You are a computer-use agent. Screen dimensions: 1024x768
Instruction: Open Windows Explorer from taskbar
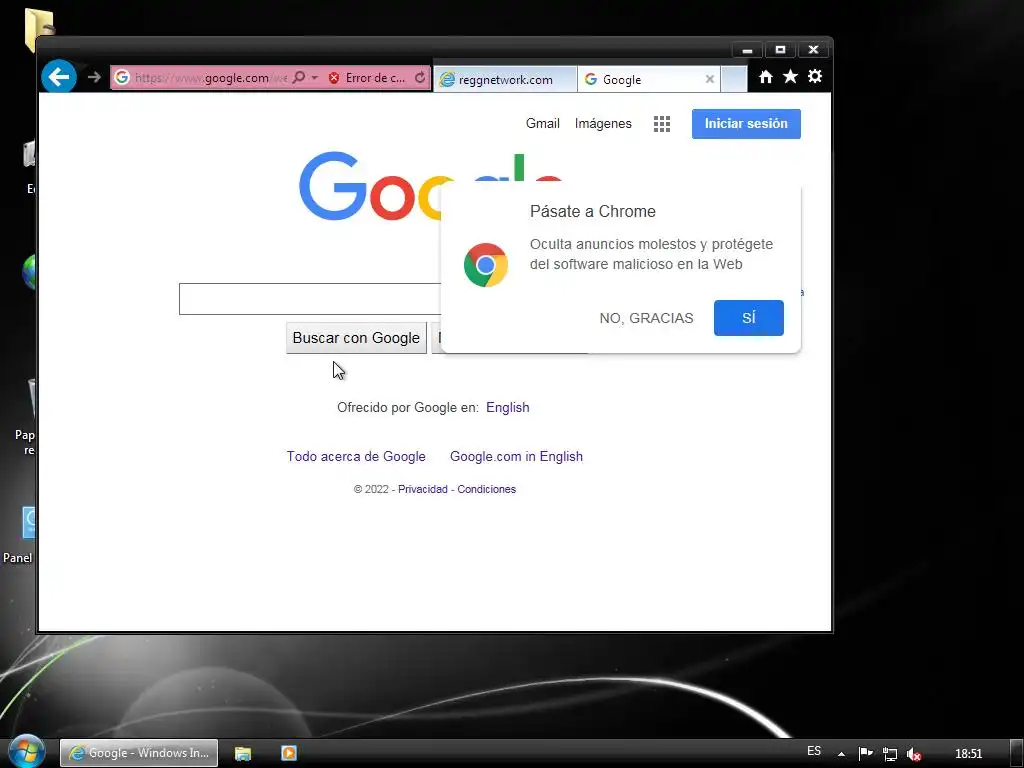pos(243,753)
